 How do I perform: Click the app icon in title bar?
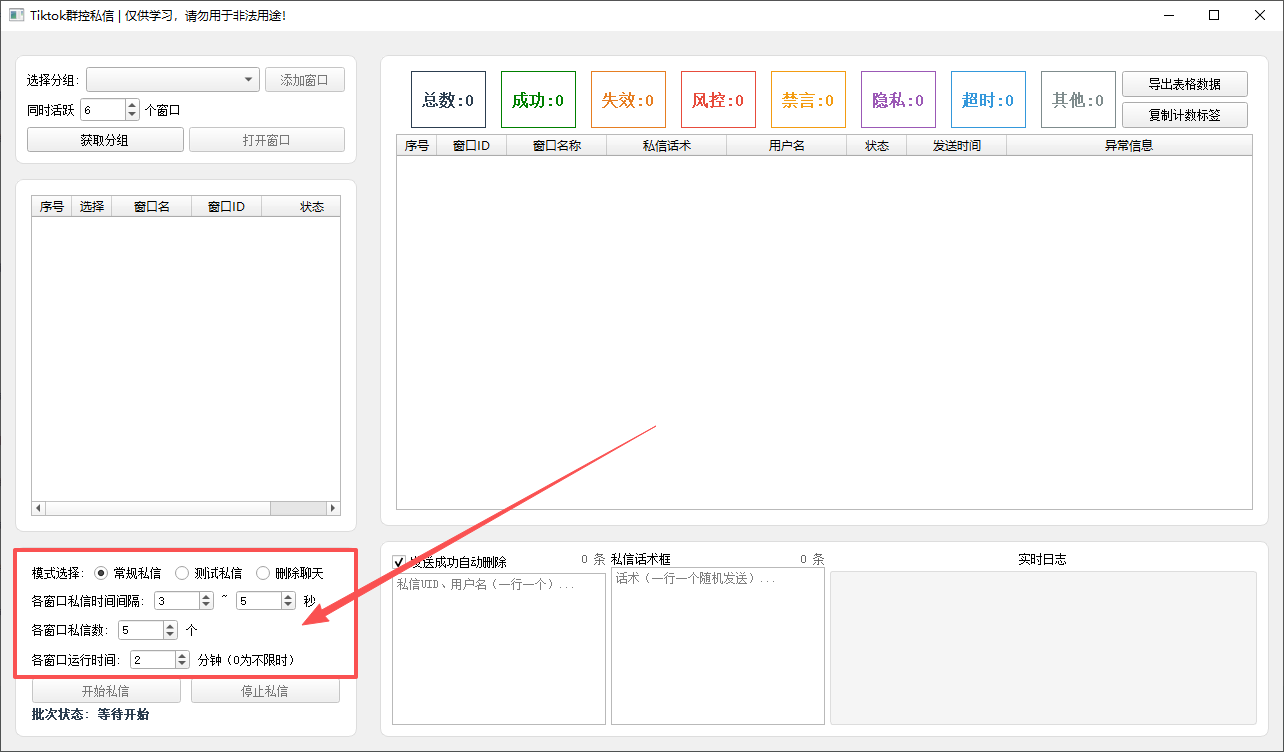(16, 15)
